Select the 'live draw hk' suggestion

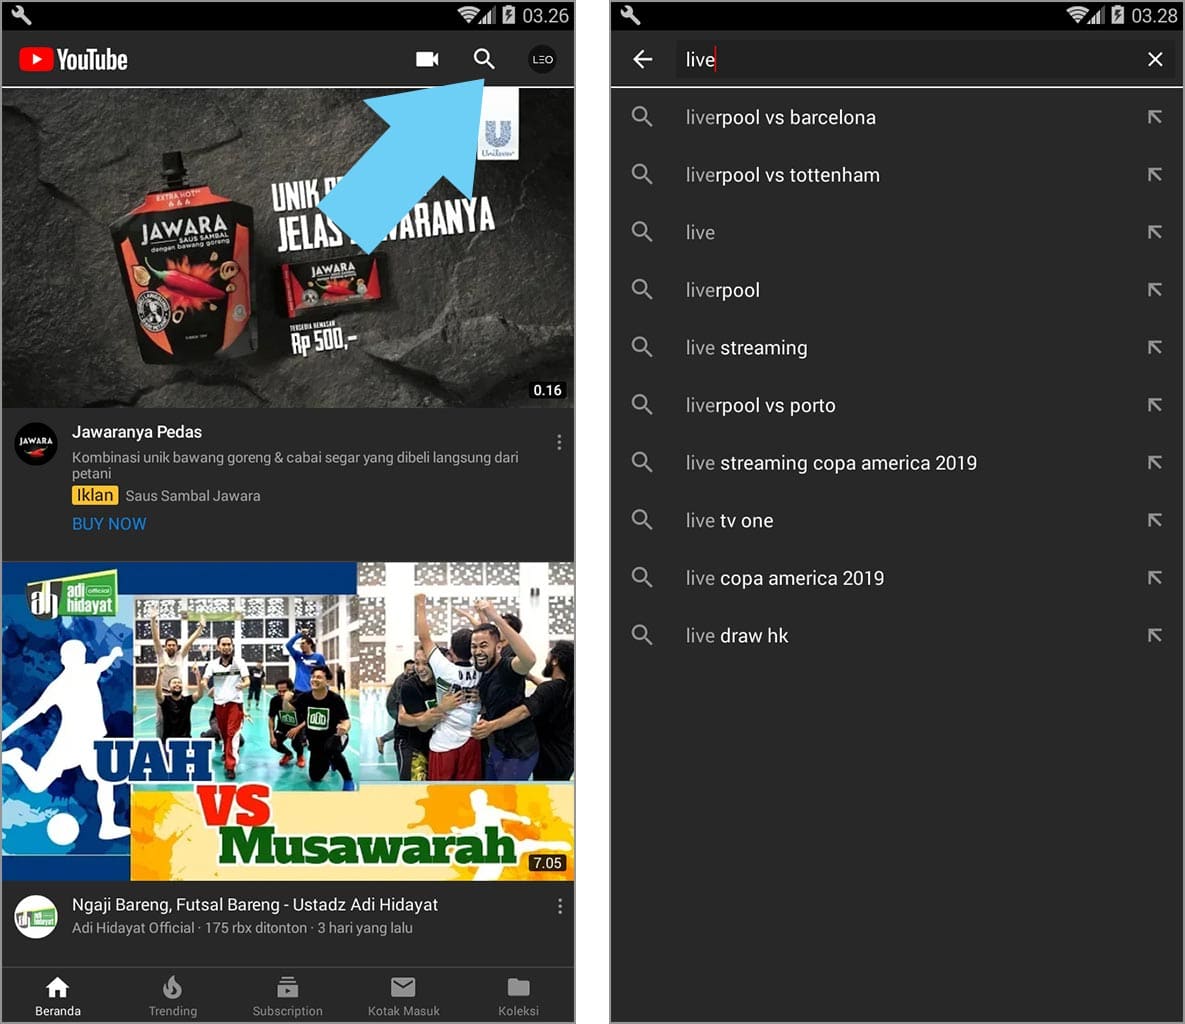pyautogui.click(x=897, y=636)
